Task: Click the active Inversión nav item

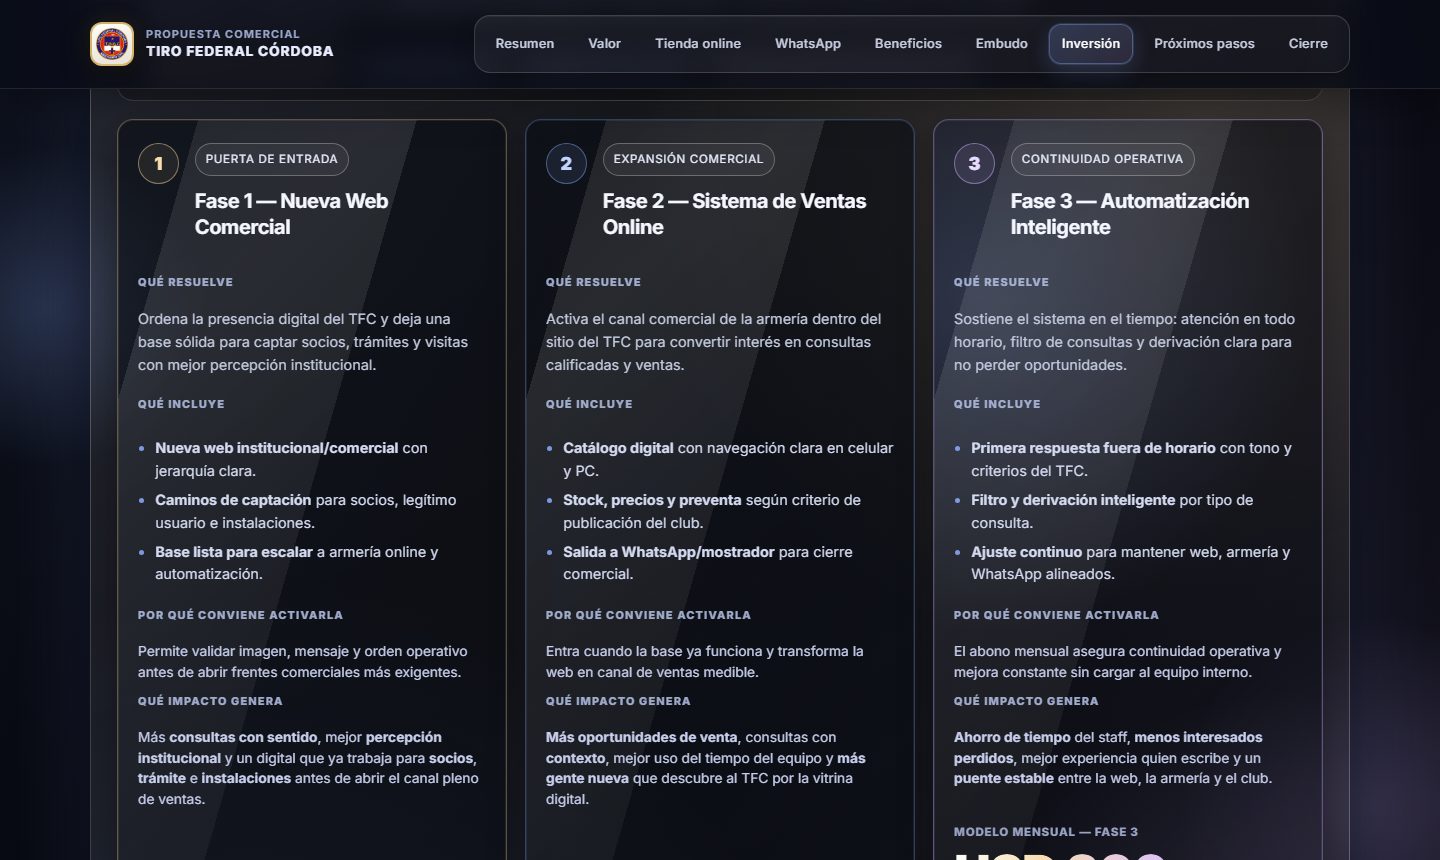Action: pyautogui.click(x=1091, y=44)
